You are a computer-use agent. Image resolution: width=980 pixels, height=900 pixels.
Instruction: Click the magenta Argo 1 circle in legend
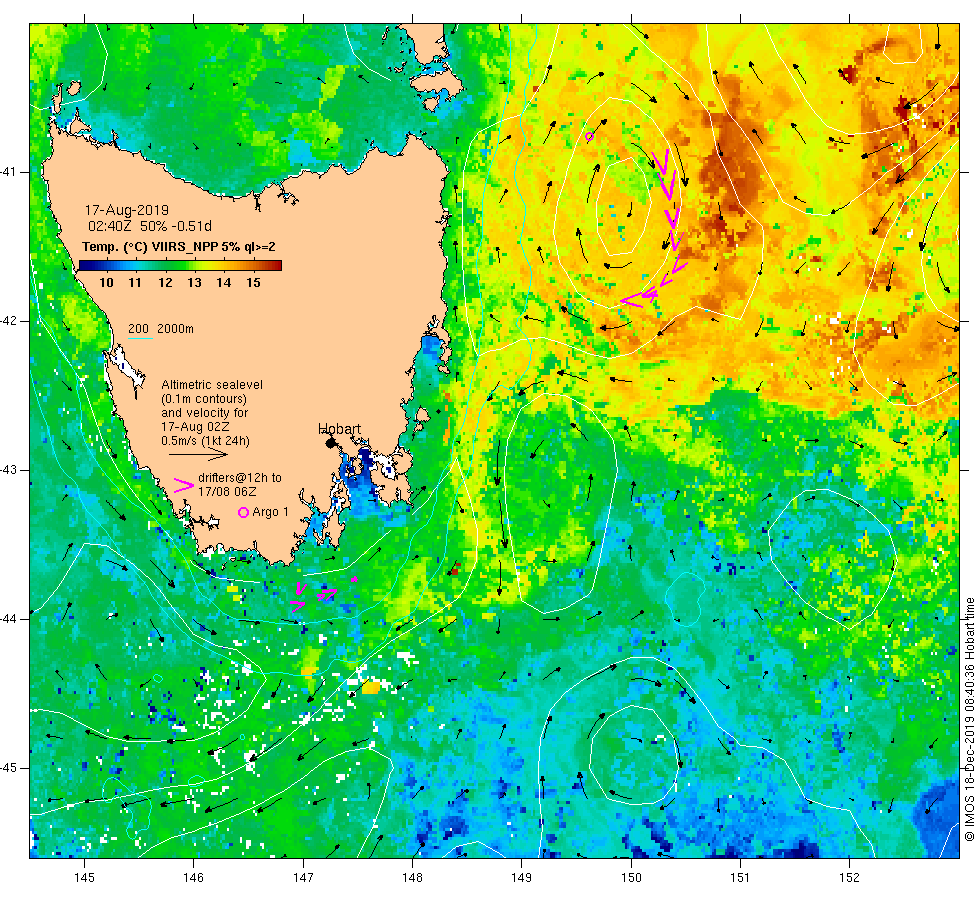(244, 512)
